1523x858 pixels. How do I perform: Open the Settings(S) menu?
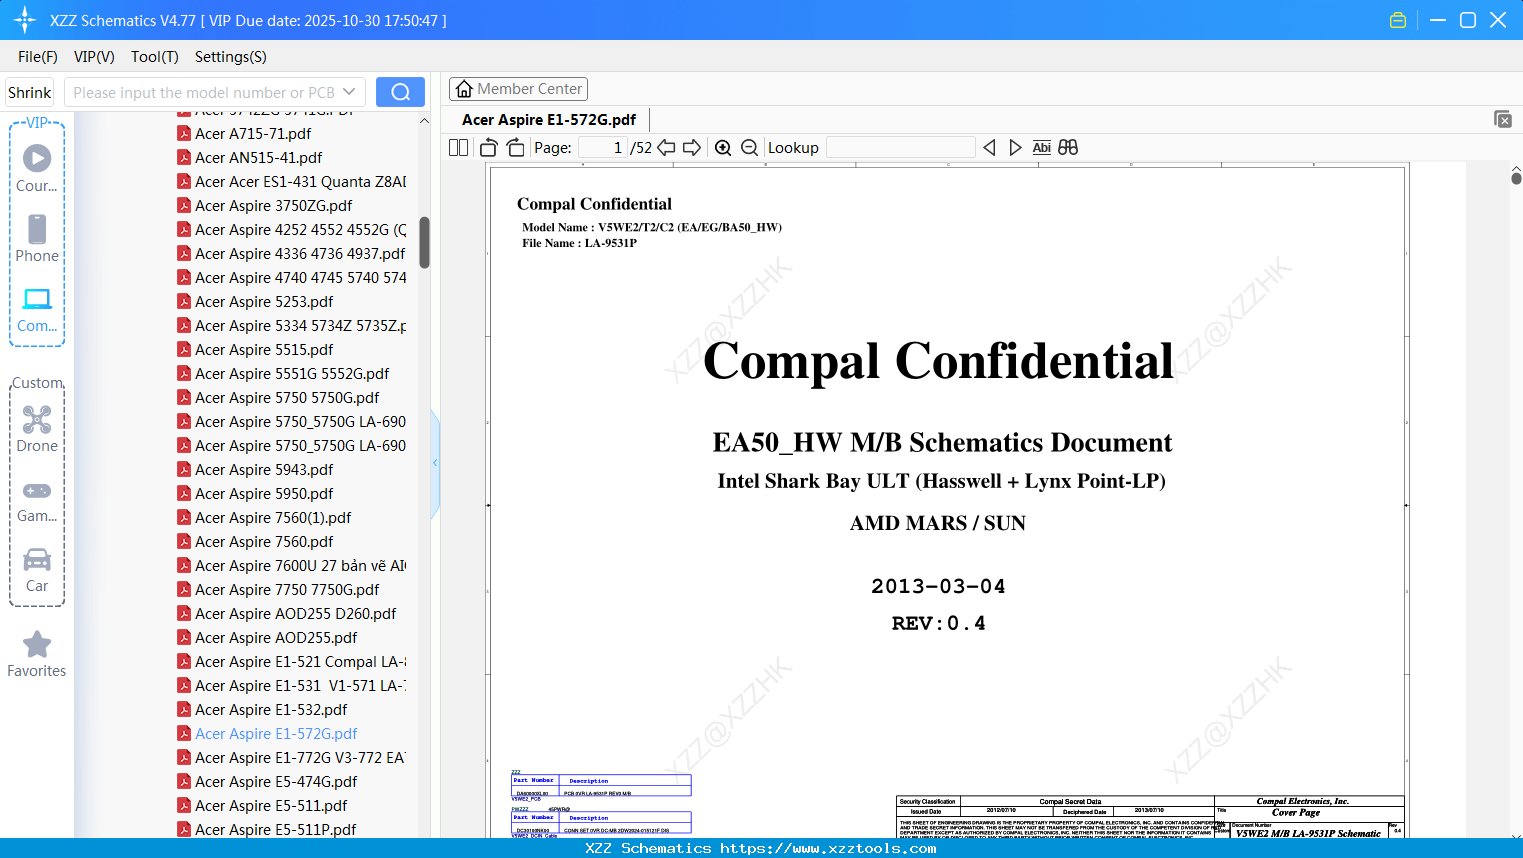click(x=231, y=57)
